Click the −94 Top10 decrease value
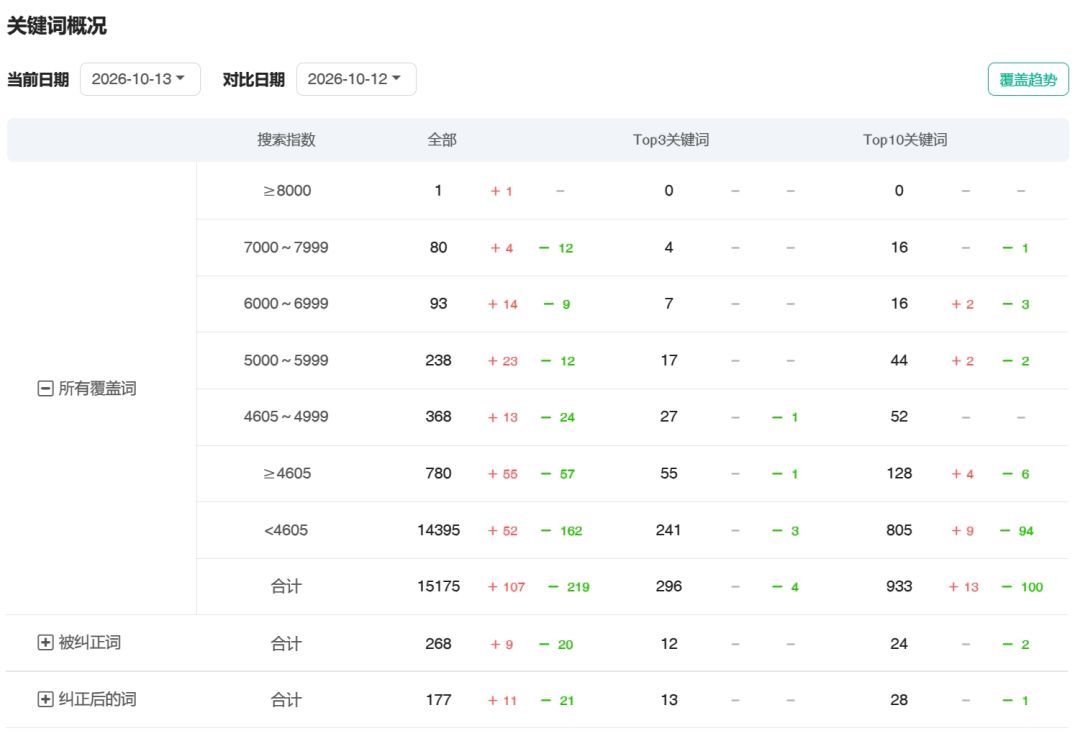This screenshot has width=1080, height=736. 1017,531
